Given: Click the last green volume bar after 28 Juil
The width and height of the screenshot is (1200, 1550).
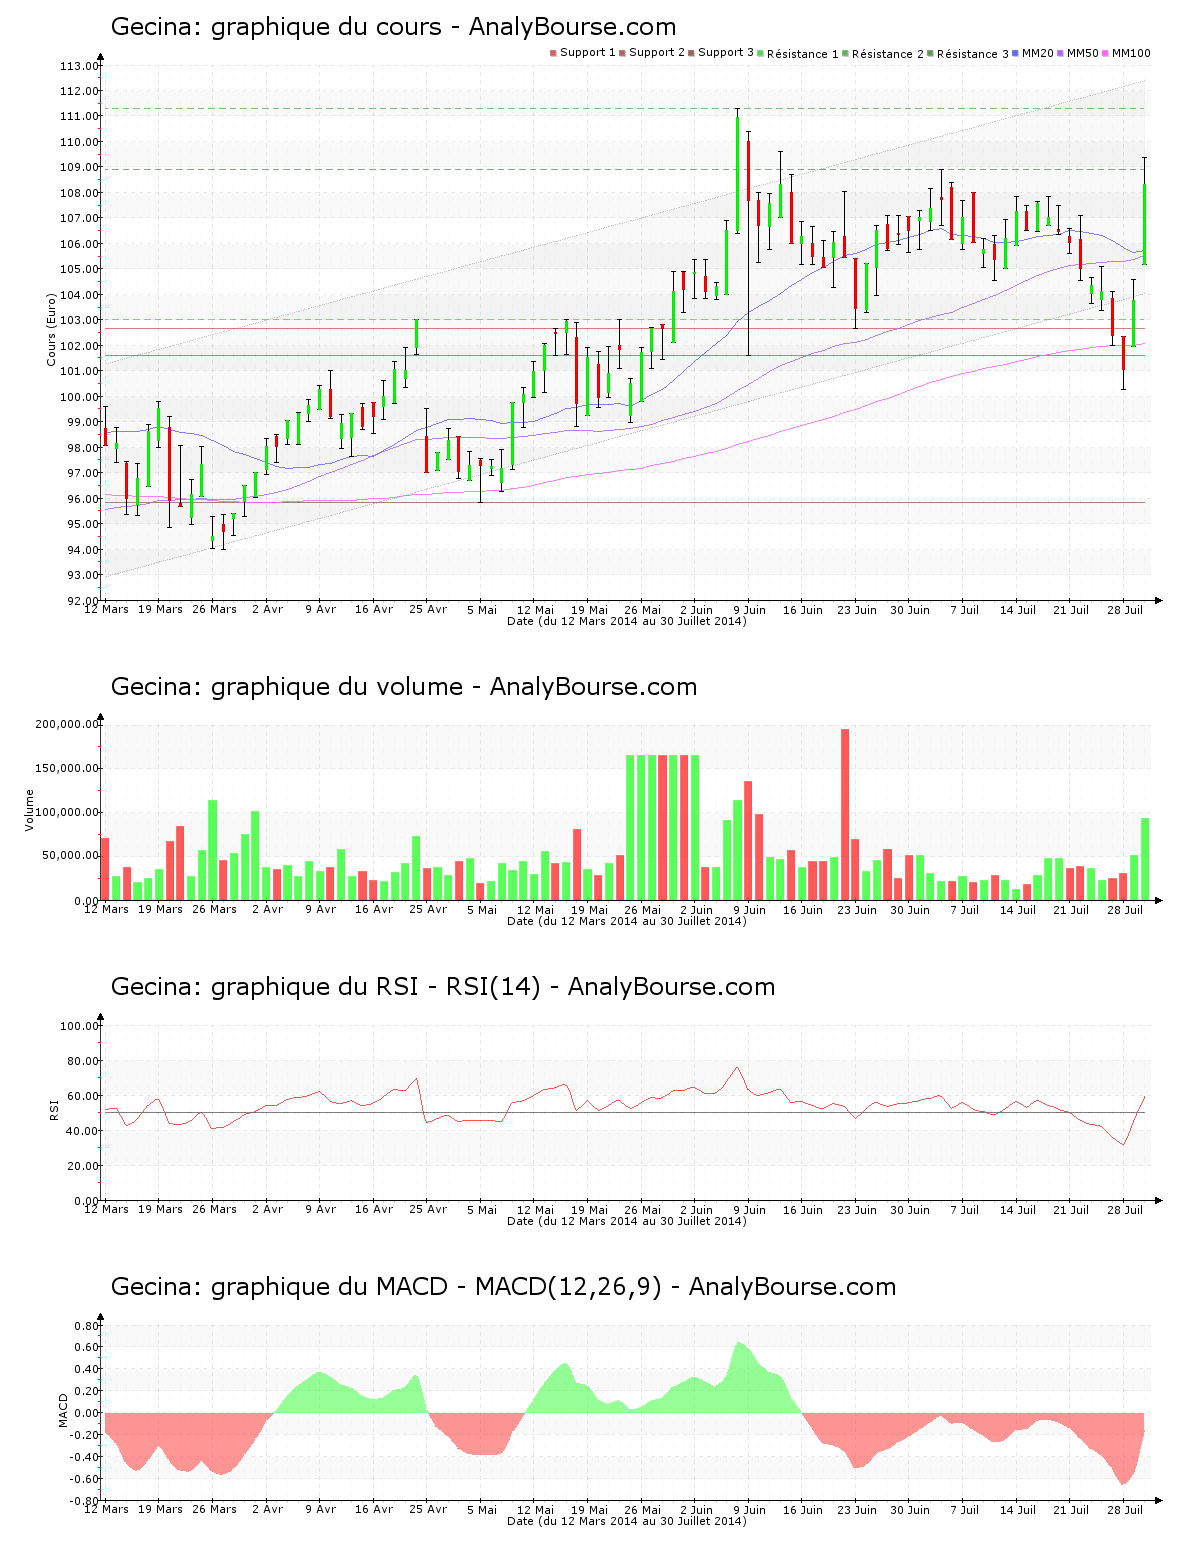Looking at the screenshot, I should point(1145,859).
